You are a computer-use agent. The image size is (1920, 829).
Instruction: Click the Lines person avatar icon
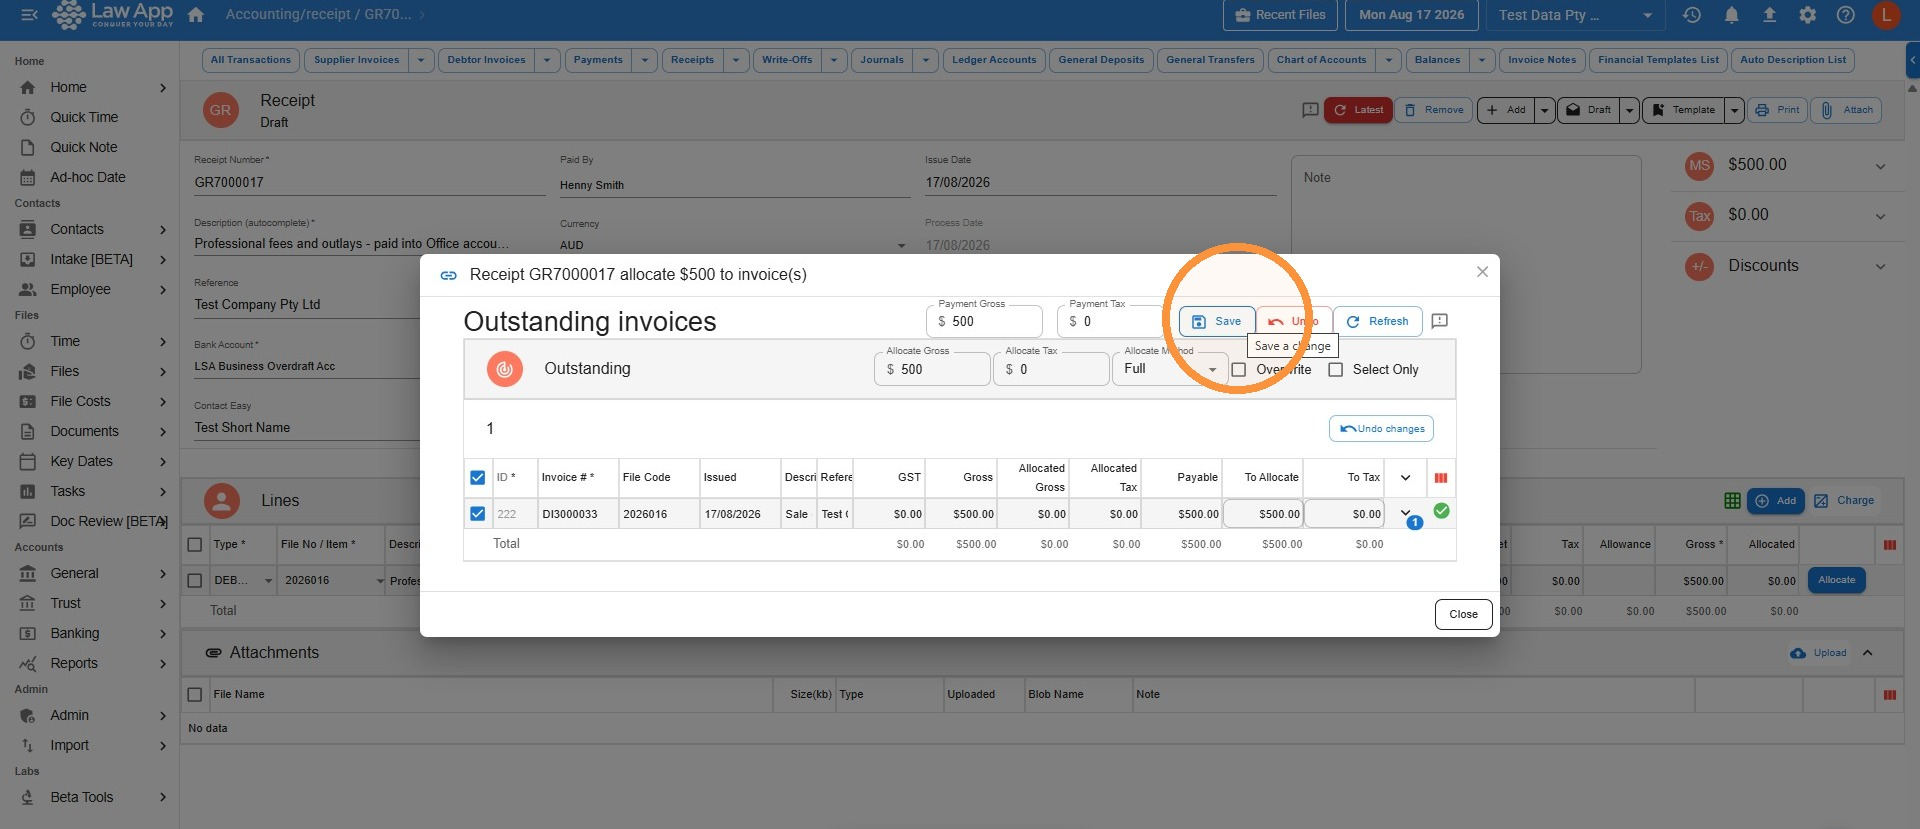(221, 501)
